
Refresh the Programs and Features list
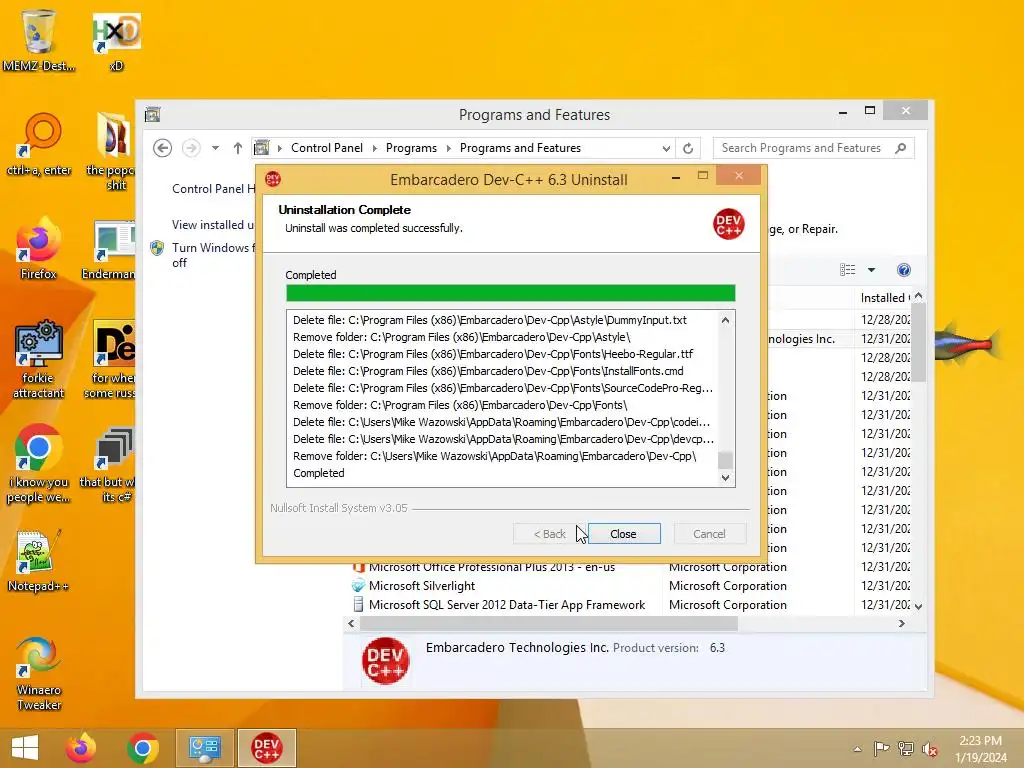click(x=688, y=148)
